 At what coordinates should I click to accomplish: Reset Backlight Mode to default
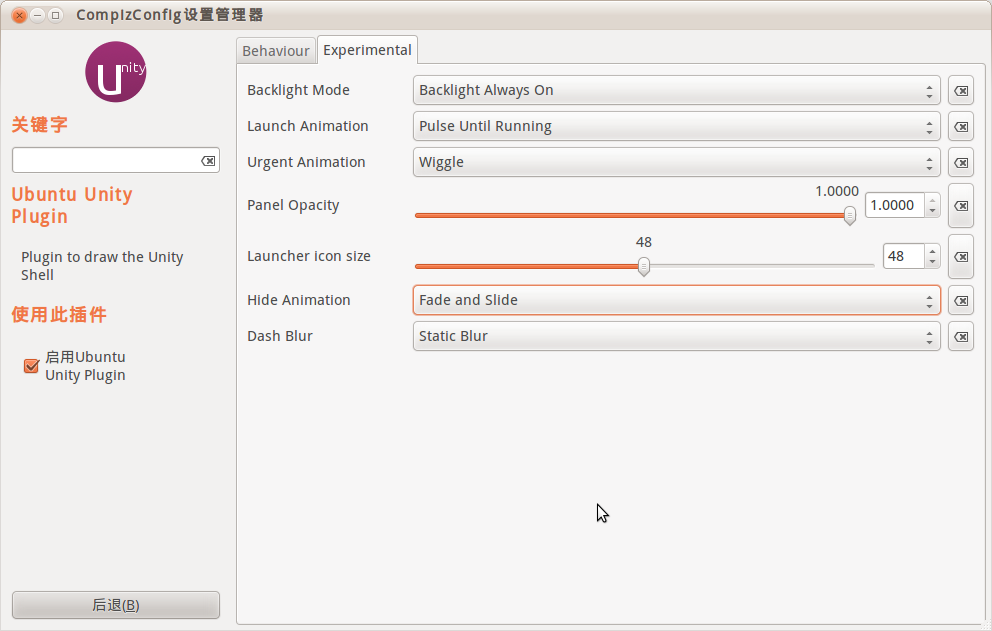pyautogui.click(x=960, y=91)
